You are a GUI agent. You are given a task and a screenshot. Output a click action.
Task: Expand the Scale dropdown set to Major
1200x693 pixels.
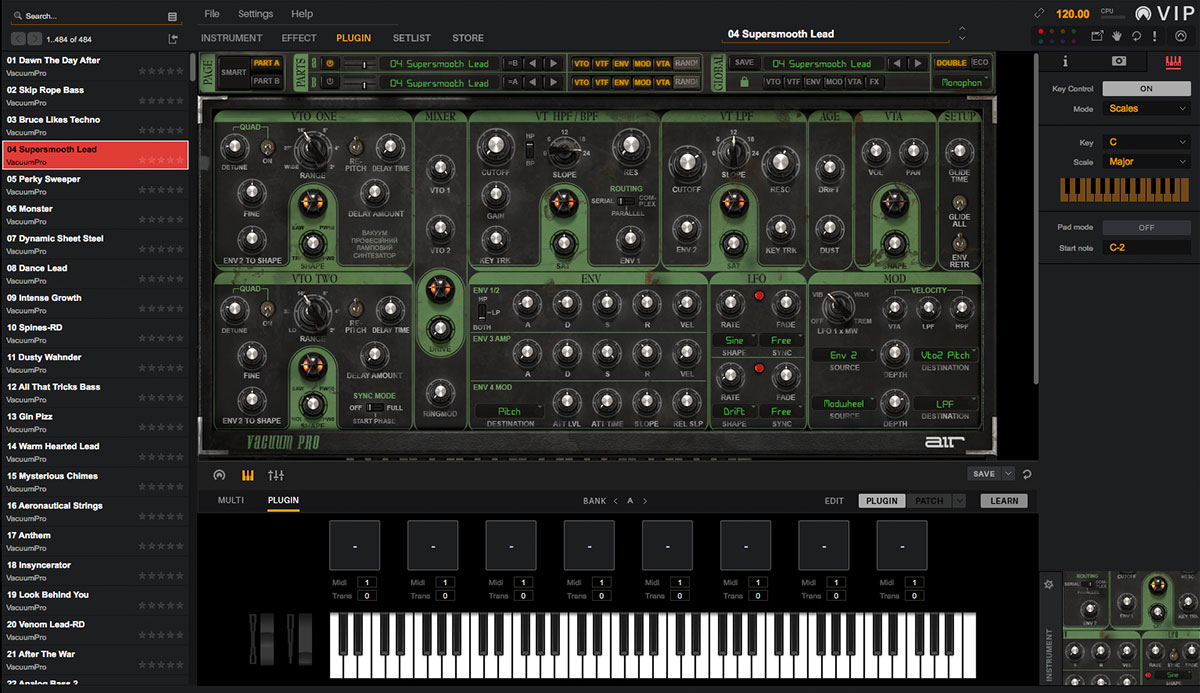pos(1146,161)
